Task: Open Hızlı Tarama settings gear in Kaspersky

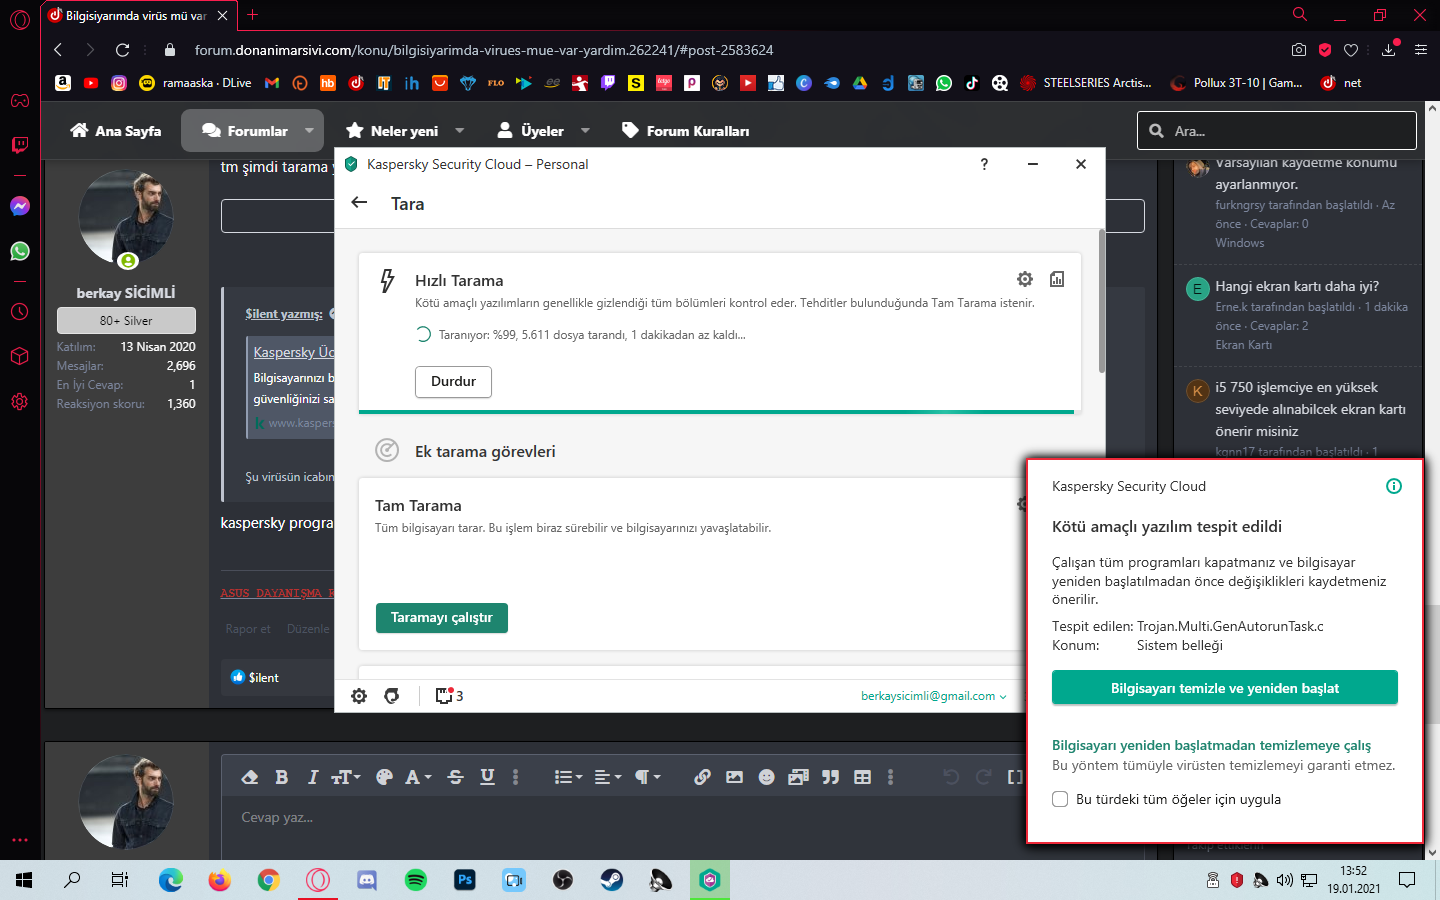Action: [1025, 279]
